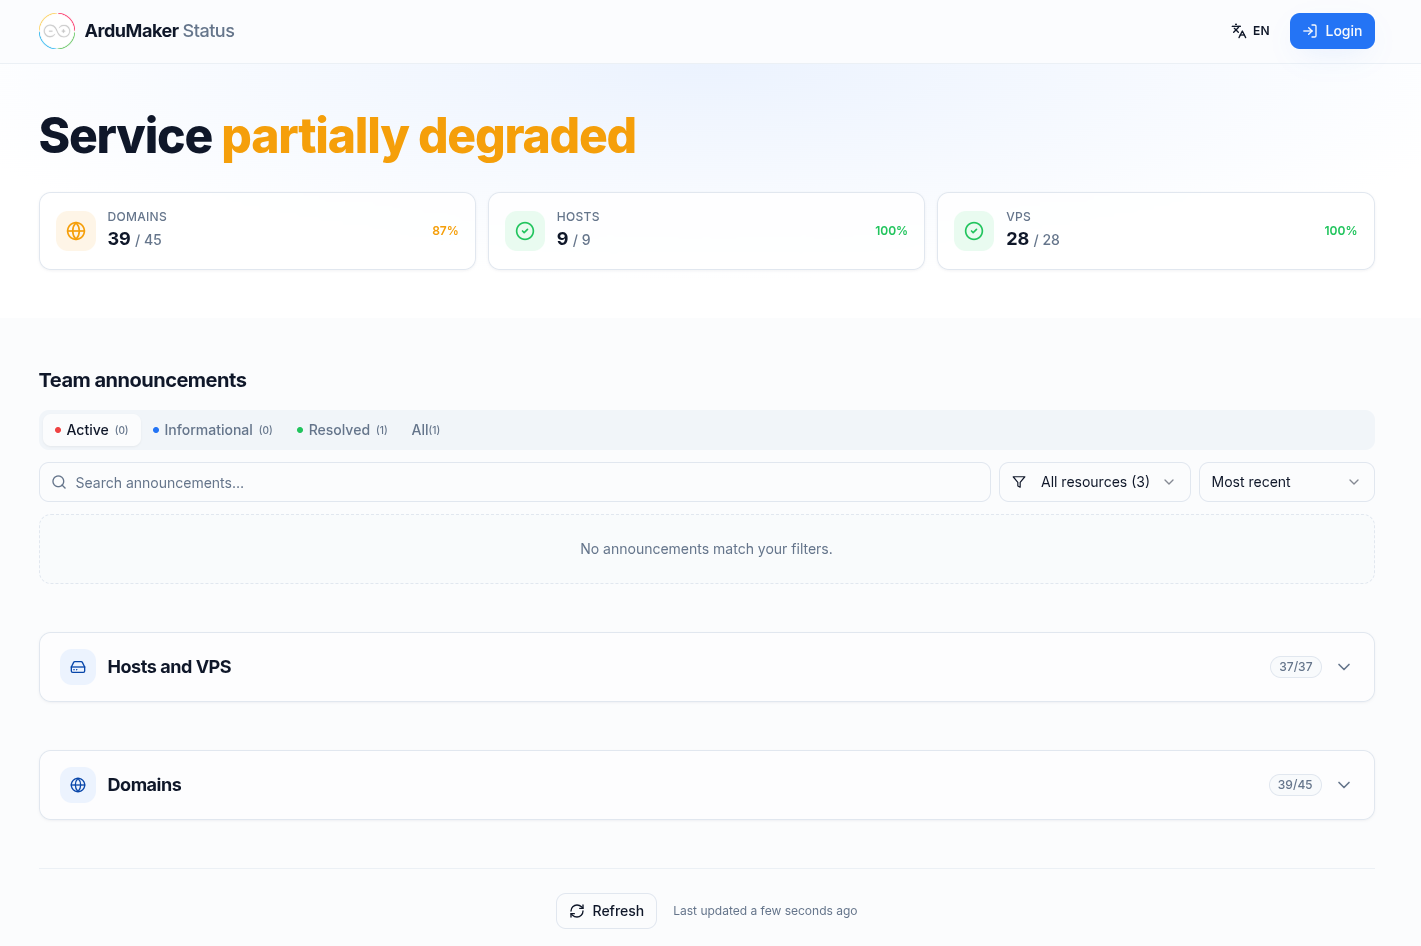Switch to the Informational announcements tab

coord(212,430)
